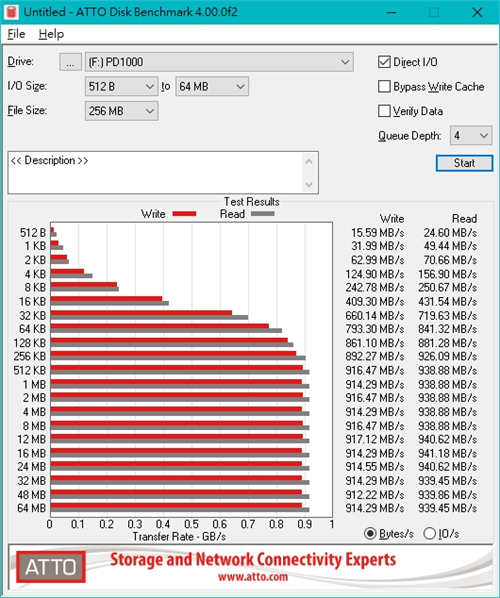Image resolution: width=500 pixels, height=598 pixels.
Task: Open the Help menu
Action: click(x=51, y=34)
